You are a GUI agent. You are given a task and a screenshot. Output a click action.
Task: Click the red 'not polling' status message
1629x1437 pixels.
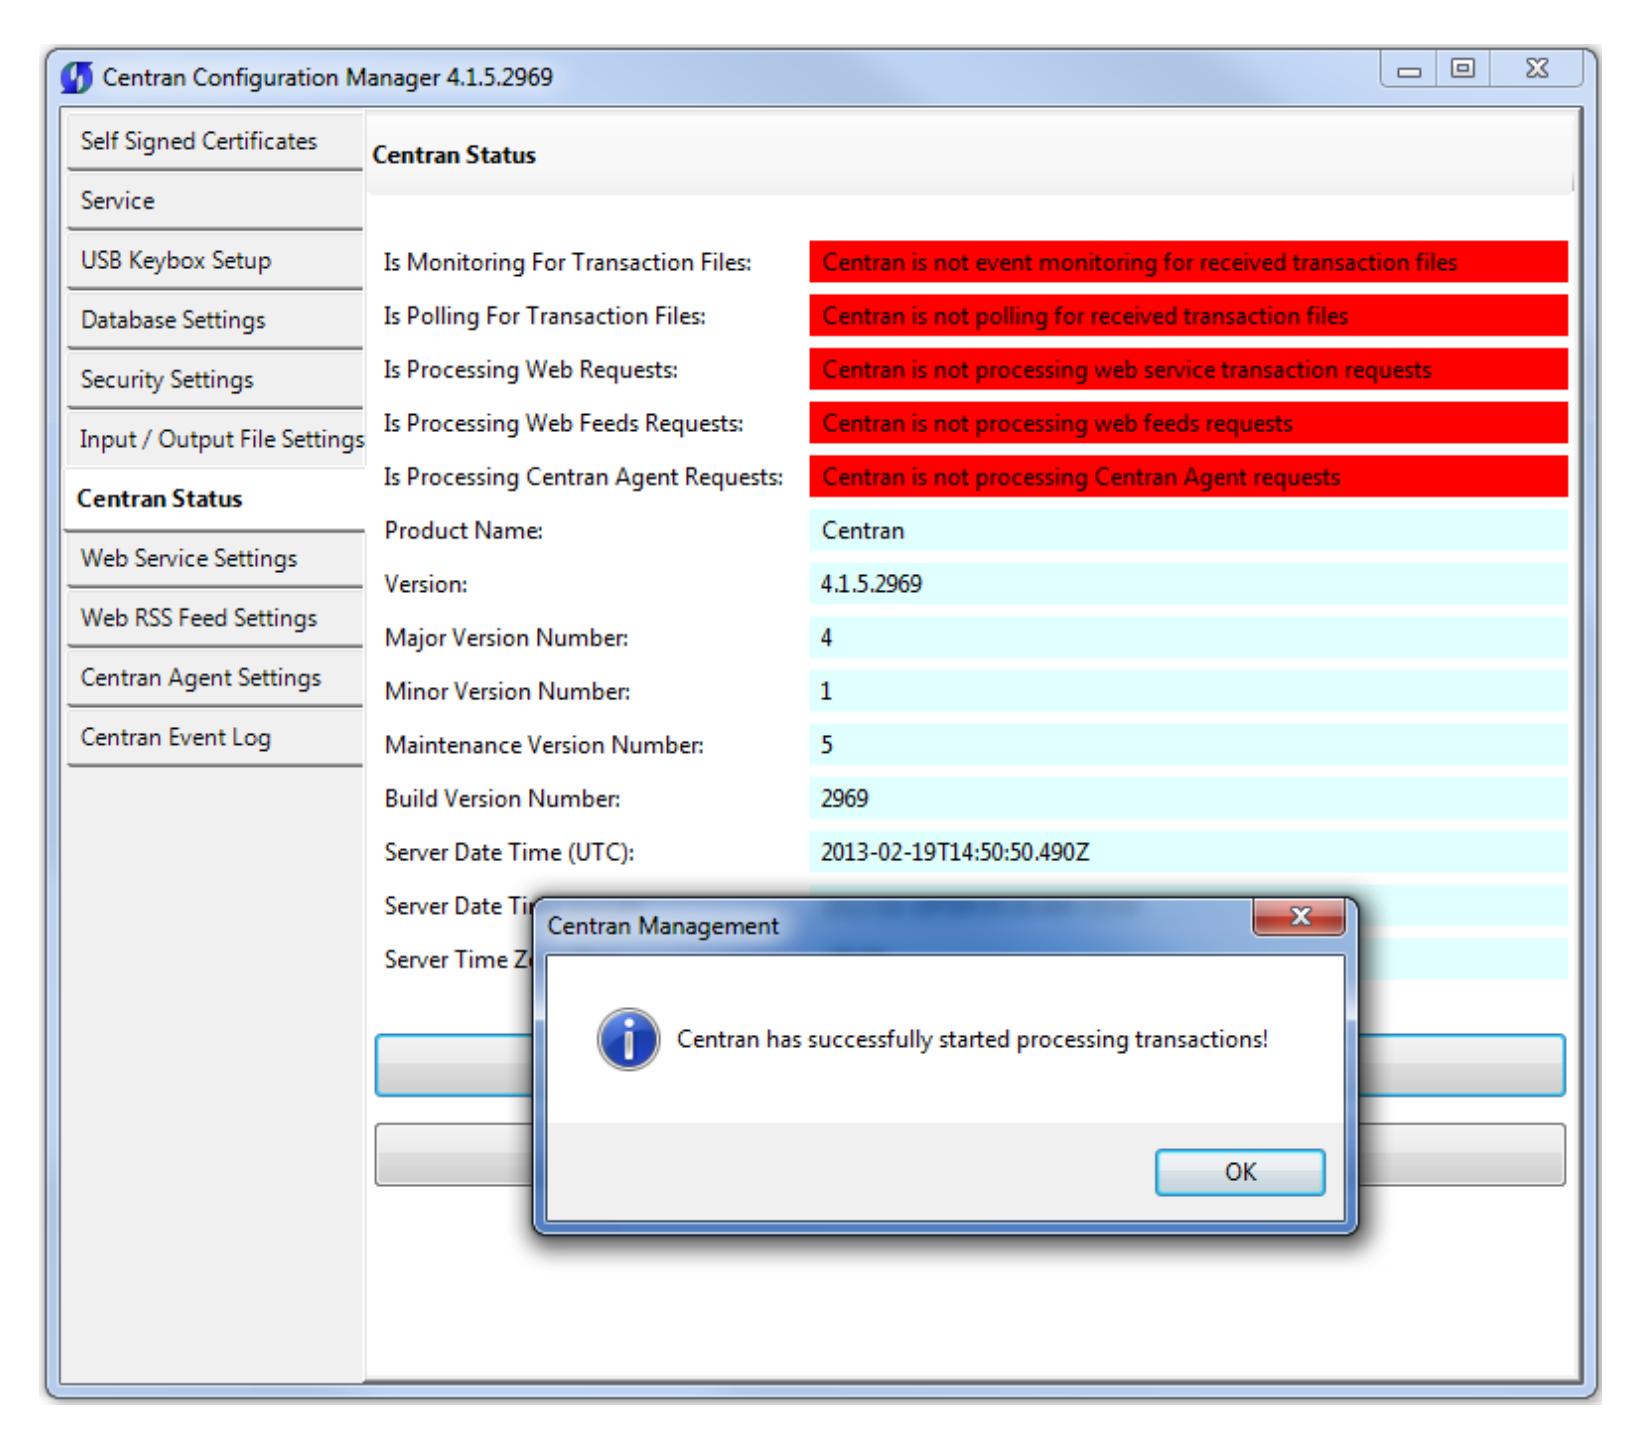point(1188,316)
